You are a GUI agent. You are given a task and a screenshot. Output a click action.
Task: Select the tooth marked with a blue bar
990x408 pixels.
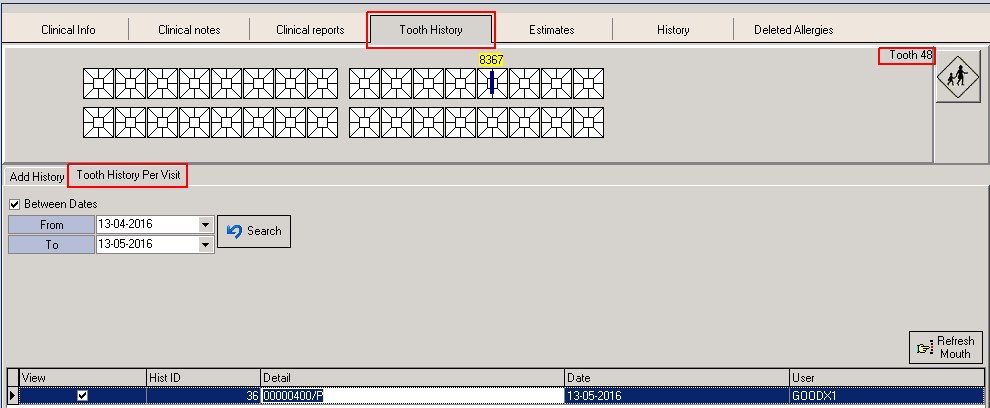click(x=492, y=83)
